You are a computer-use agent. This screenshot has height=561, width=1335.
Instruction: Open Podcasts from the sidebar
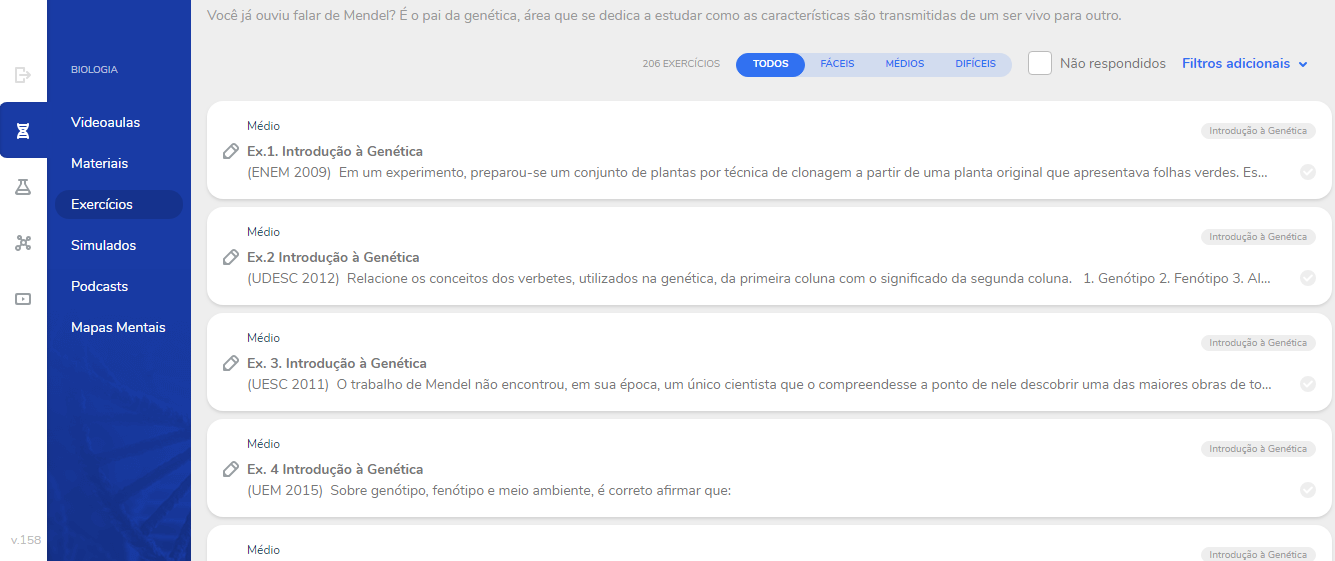99,287
